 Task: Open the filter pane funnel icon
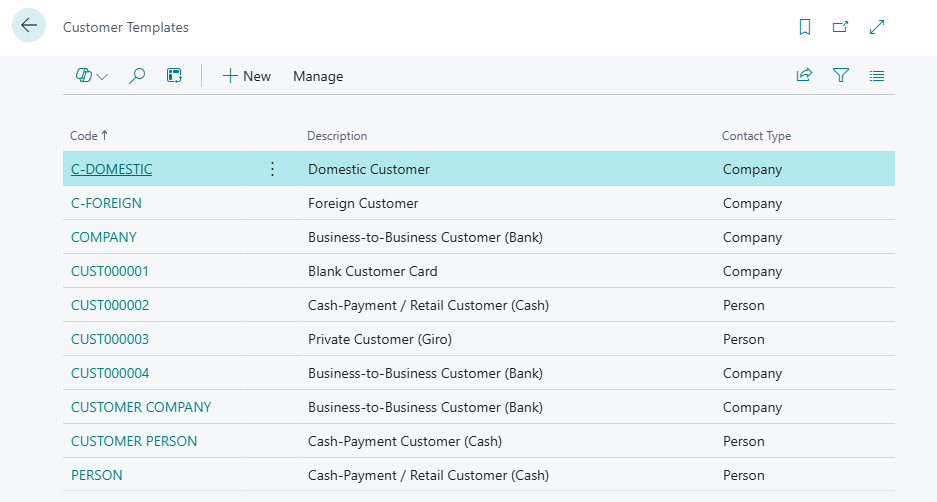point(841,75)
